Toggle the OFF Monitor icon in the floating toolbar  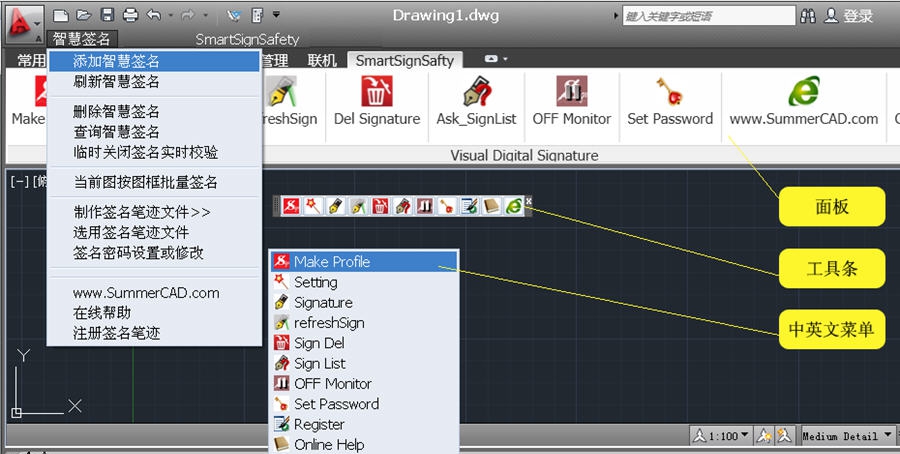tap(424, 205)
